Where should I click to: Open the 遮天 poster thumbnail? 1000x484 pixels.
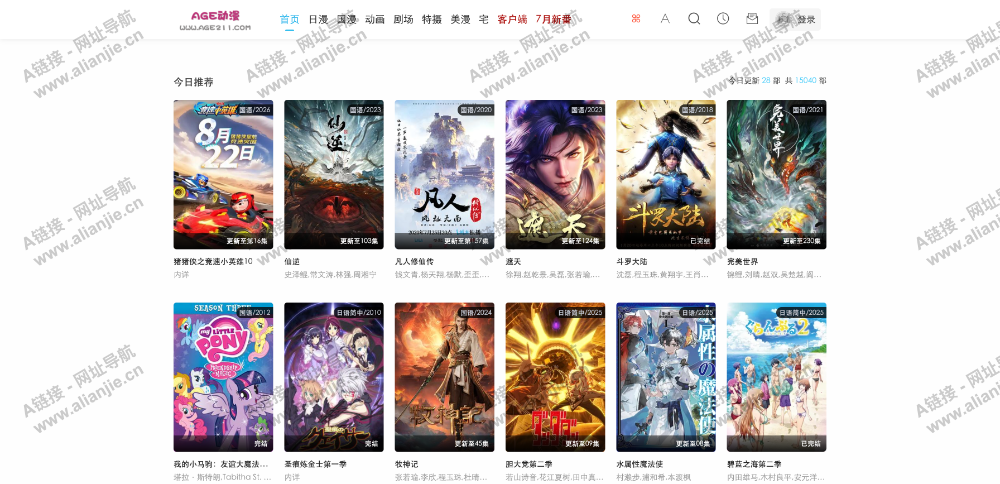pyautogui.click(x=555, y=174)
